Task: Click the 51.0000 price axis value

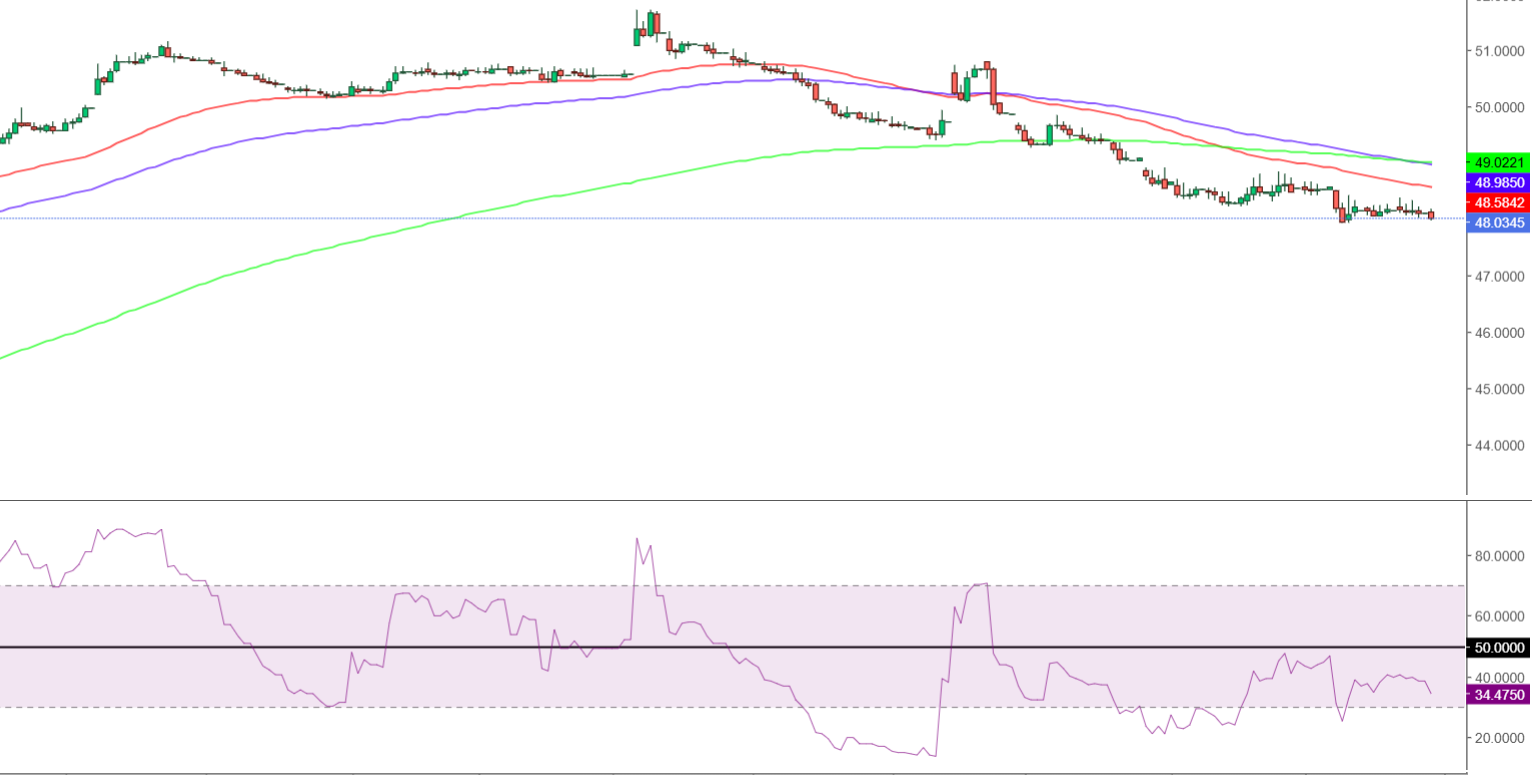Action: tap(1500, 51)
